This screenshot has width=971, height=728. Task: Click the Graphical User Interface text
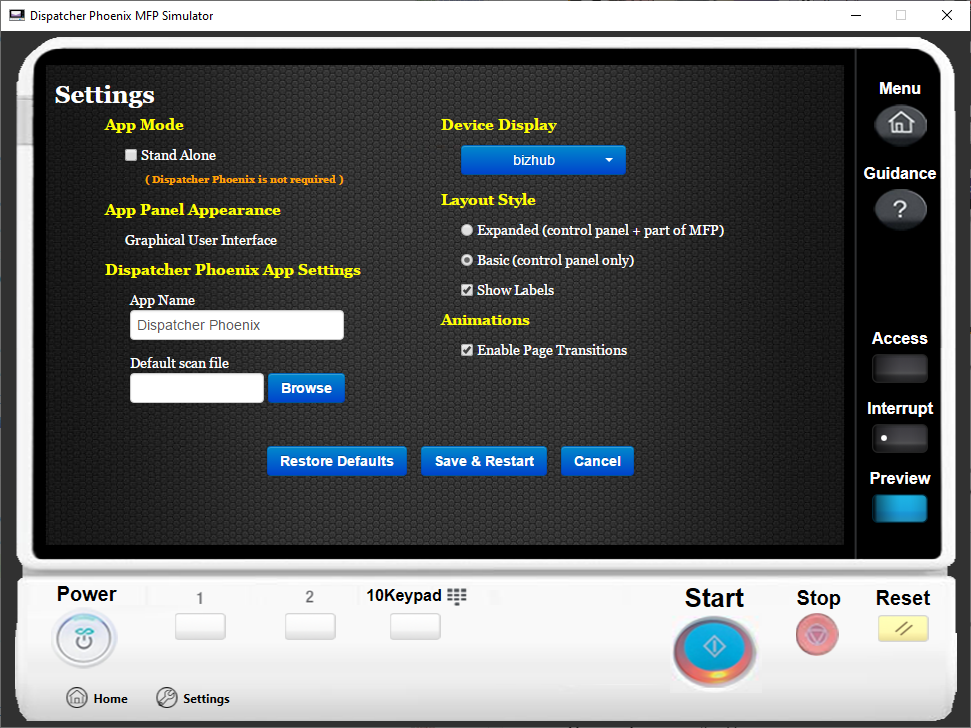coord(201,240)
